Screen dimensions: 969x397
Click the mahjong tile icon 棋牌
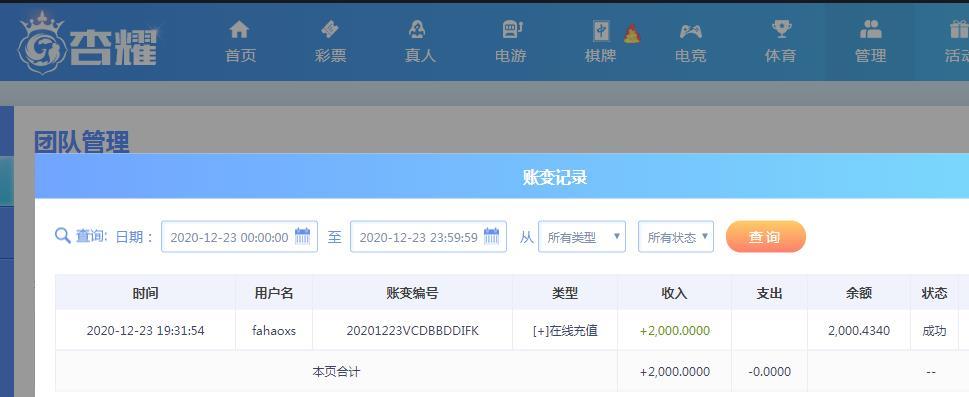click(601, 30)
